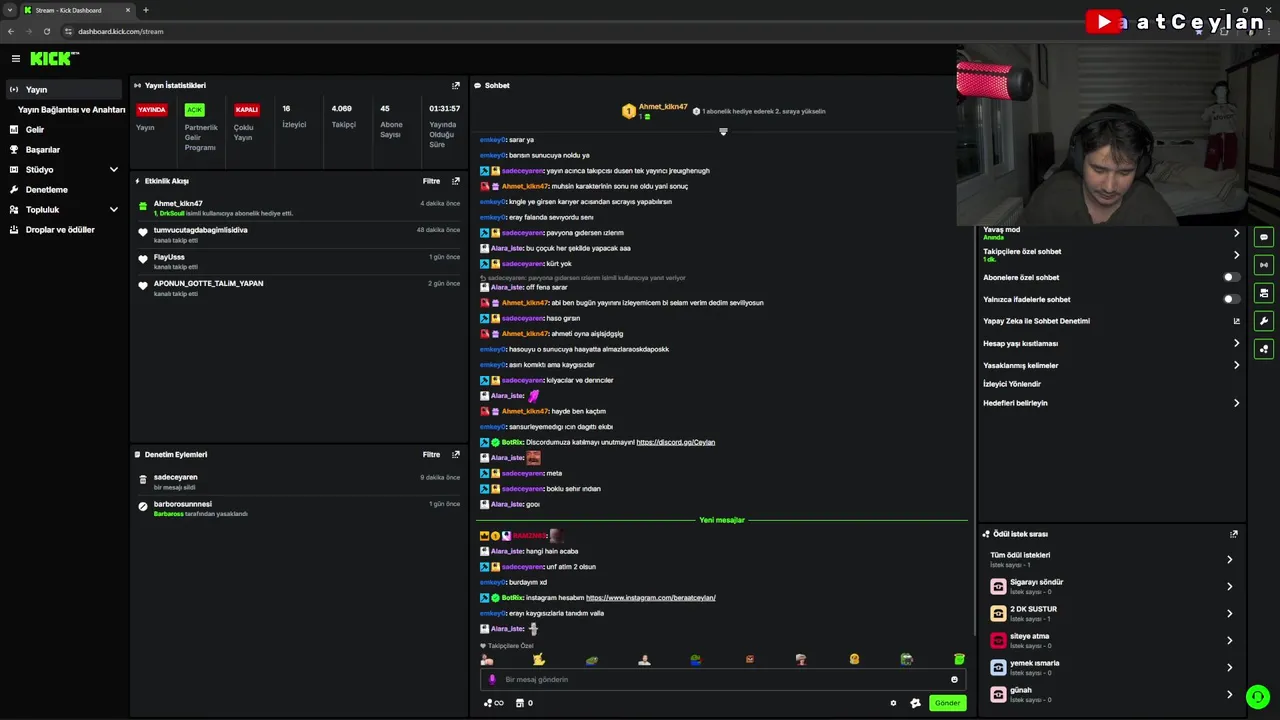
Task: Click the channel points infinity icon
Action: coord(493,703)
